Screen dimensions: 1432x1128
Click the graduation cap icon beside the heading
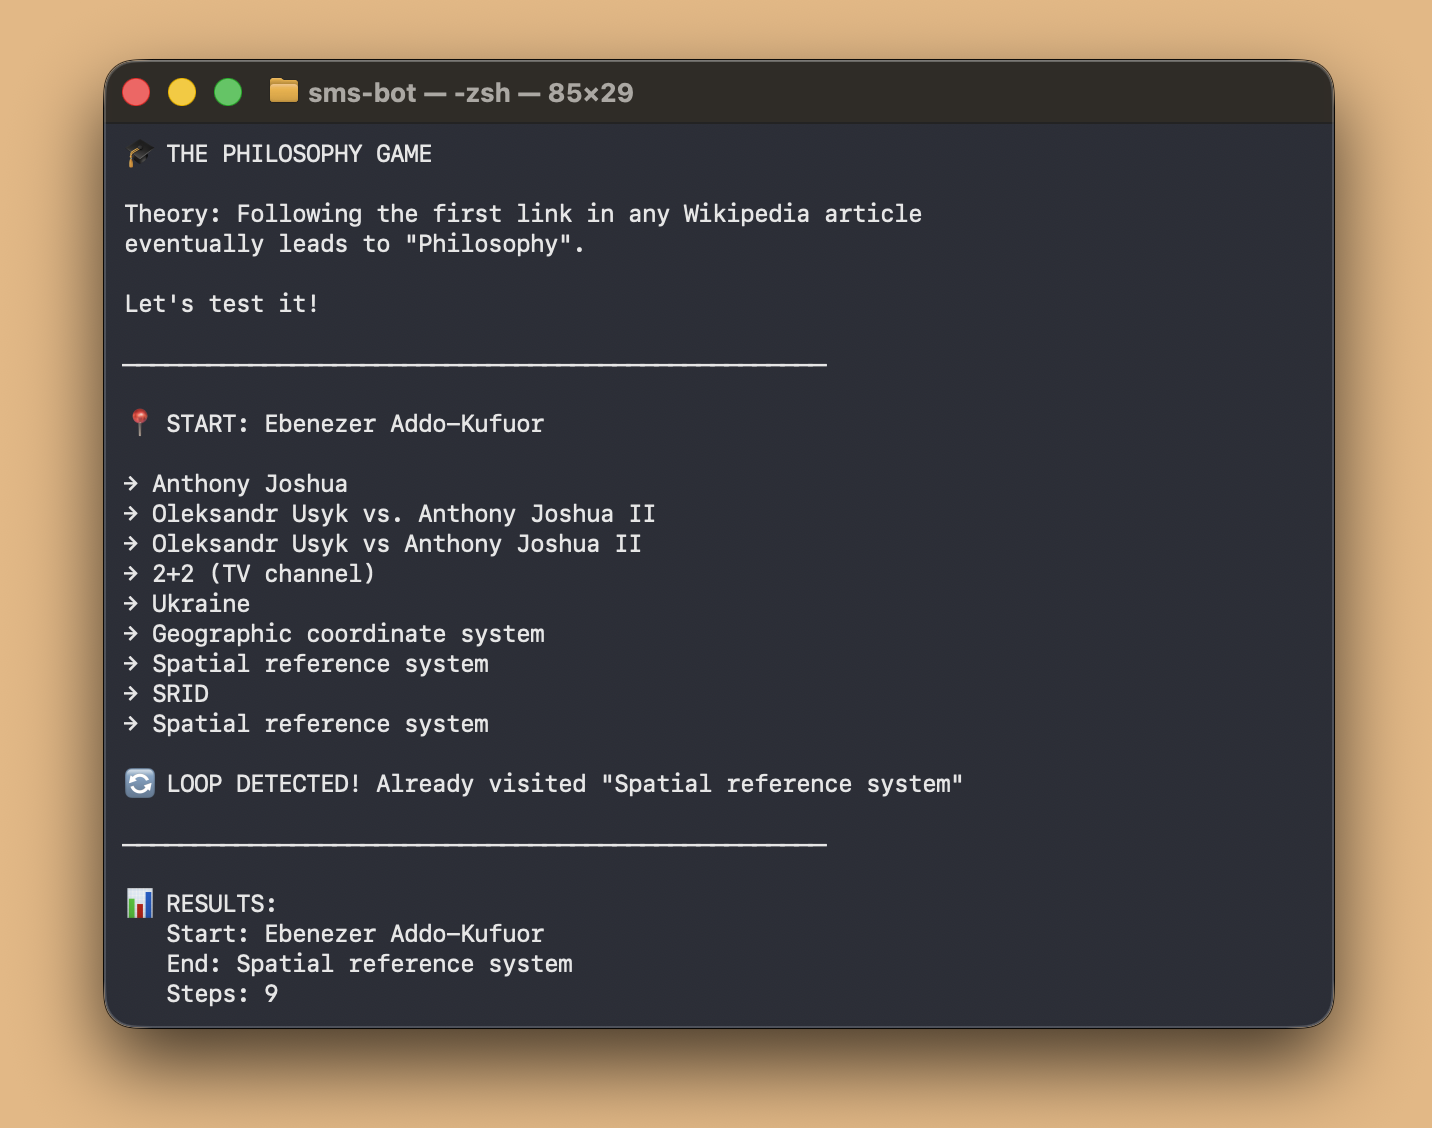tap(140, 154)
